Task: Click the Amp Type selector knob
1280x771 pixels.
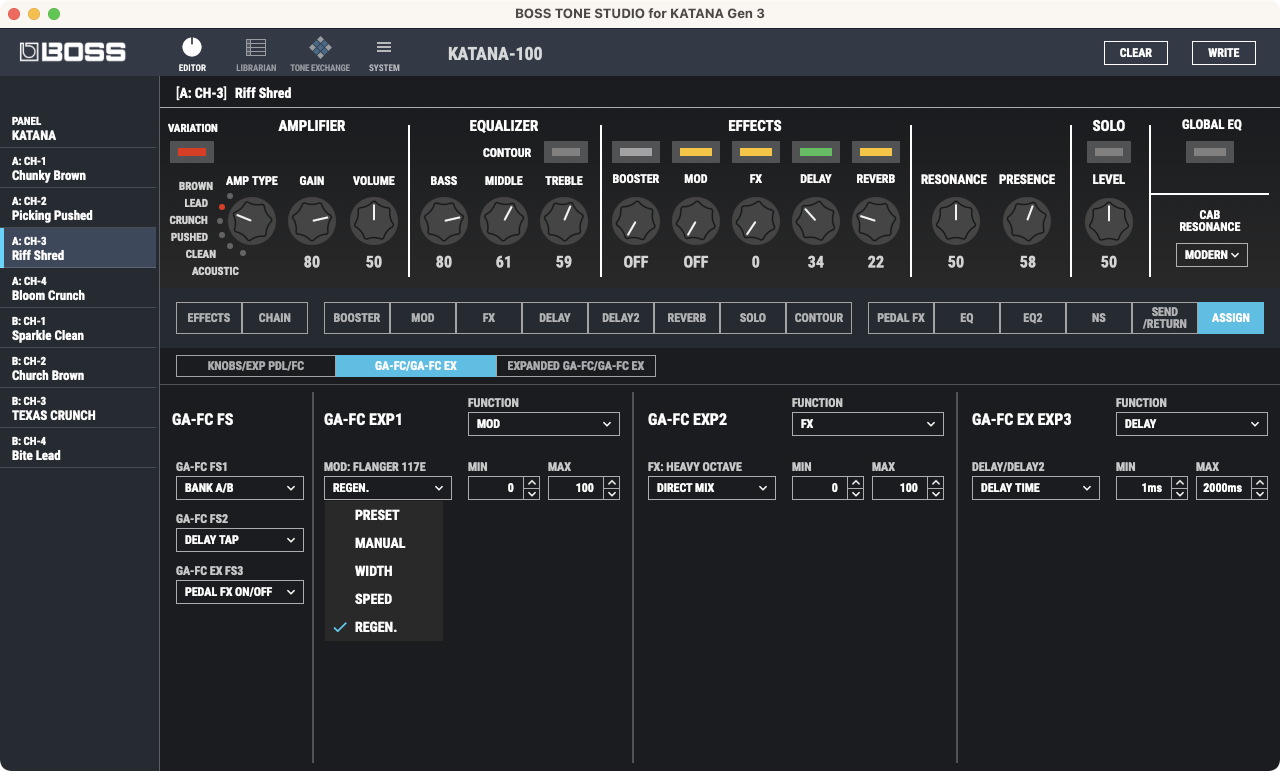Action: [x=252, y=221]
